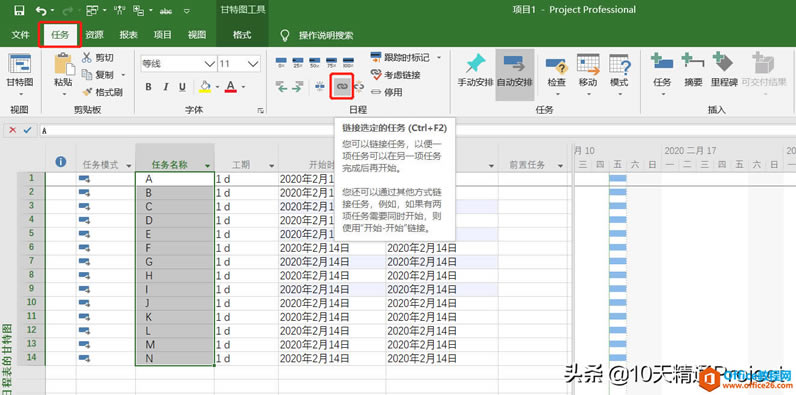
Task: Open Duration (工期) column filter arrow
Action: 272,166
